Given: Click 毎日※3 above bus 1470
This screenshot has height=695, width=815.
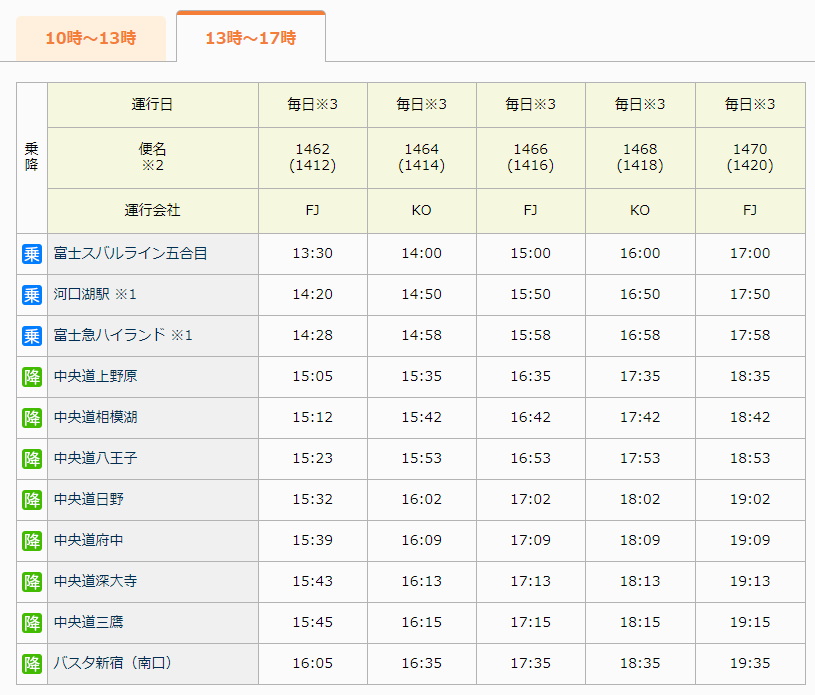Looking at the screenshot, I should [750, 104].
